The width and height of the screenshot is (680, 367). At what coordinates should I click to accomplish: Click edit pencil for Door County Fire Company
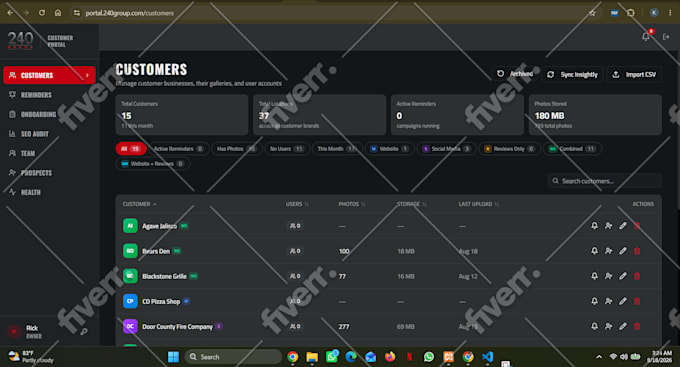click(623, 326)
